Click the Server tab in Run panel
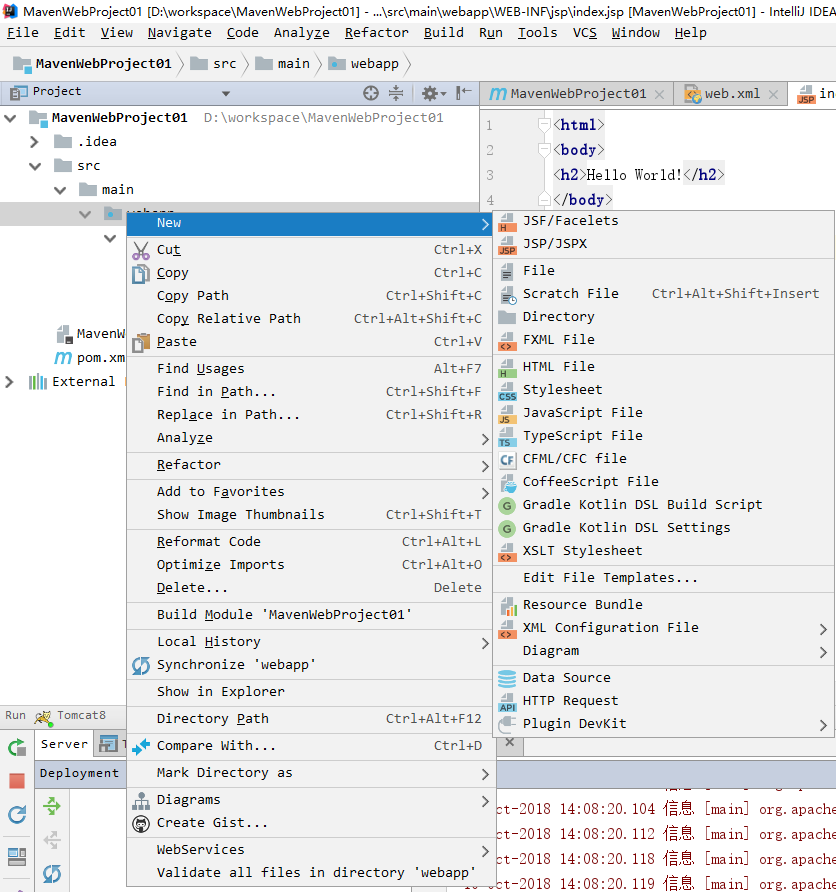 [x=64, y=744]
